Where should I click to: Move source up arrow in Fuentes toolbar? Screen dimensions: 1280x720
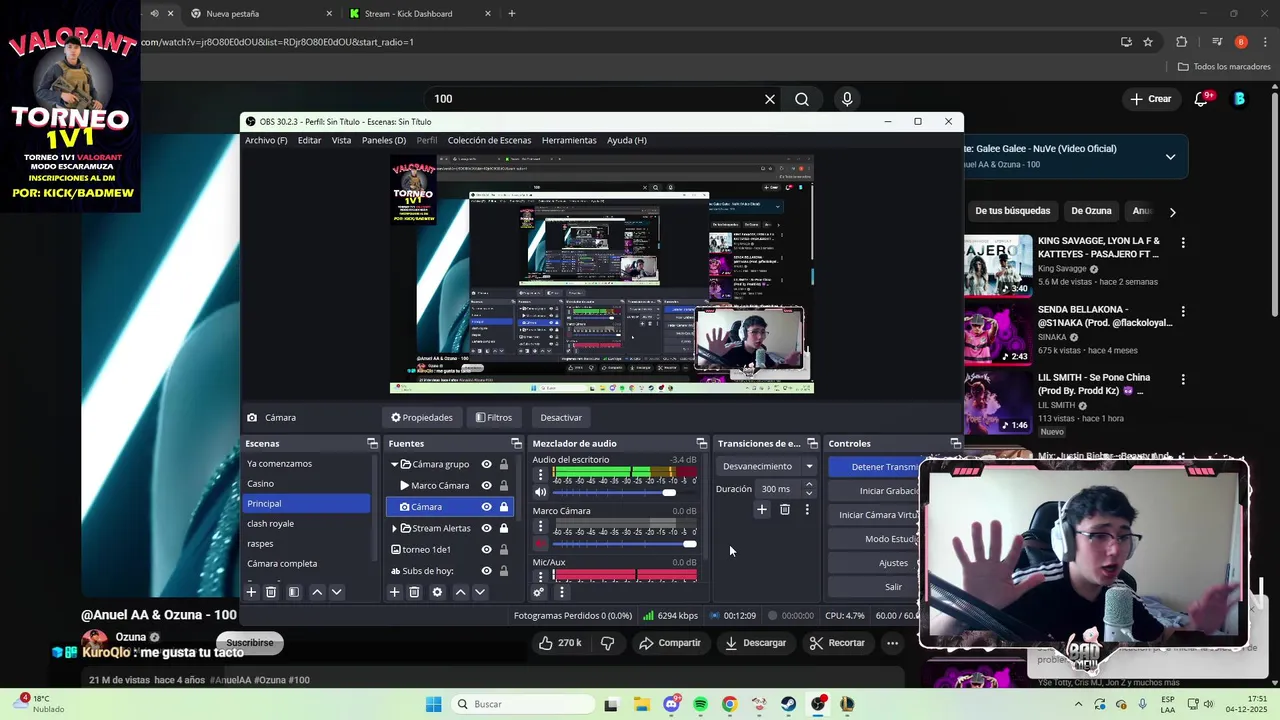(x=460, y=592)
